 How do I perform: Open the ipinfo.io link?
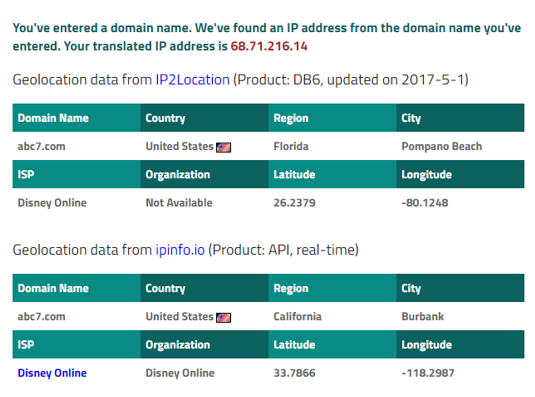click(180, 250)
